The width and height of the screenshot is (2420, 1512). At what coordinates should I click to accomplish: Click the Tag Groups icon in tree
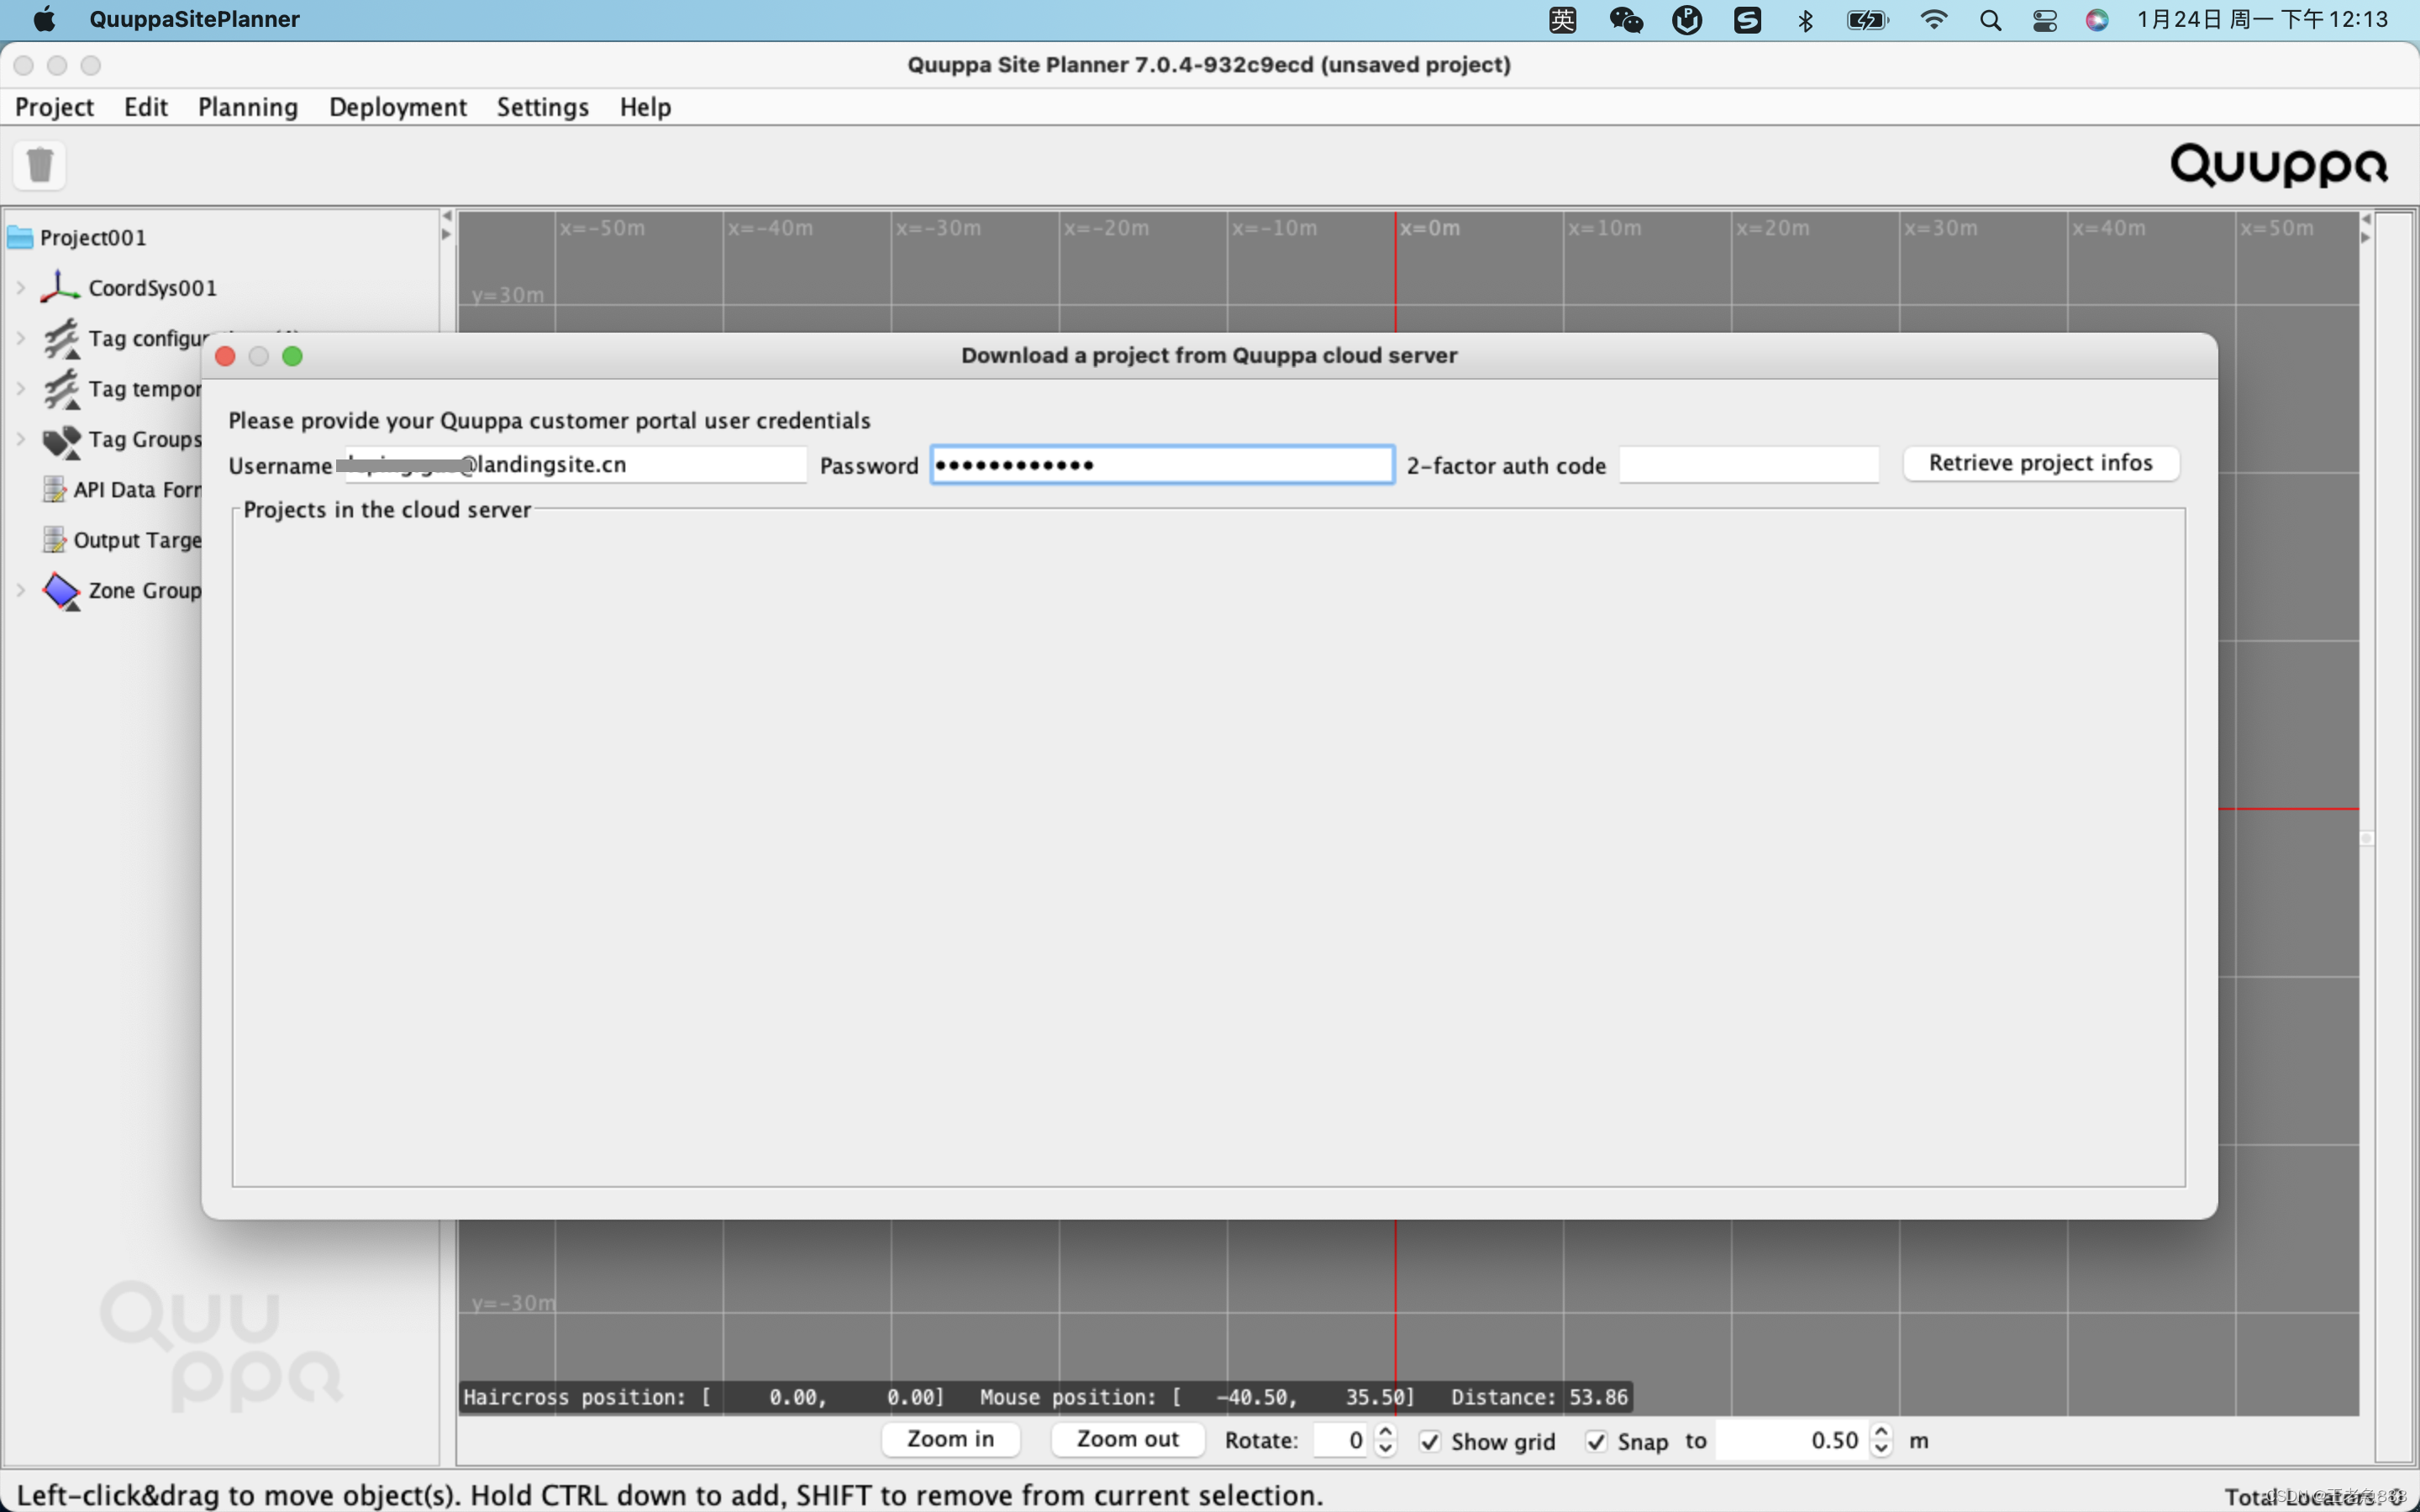(x=61, y=440)
